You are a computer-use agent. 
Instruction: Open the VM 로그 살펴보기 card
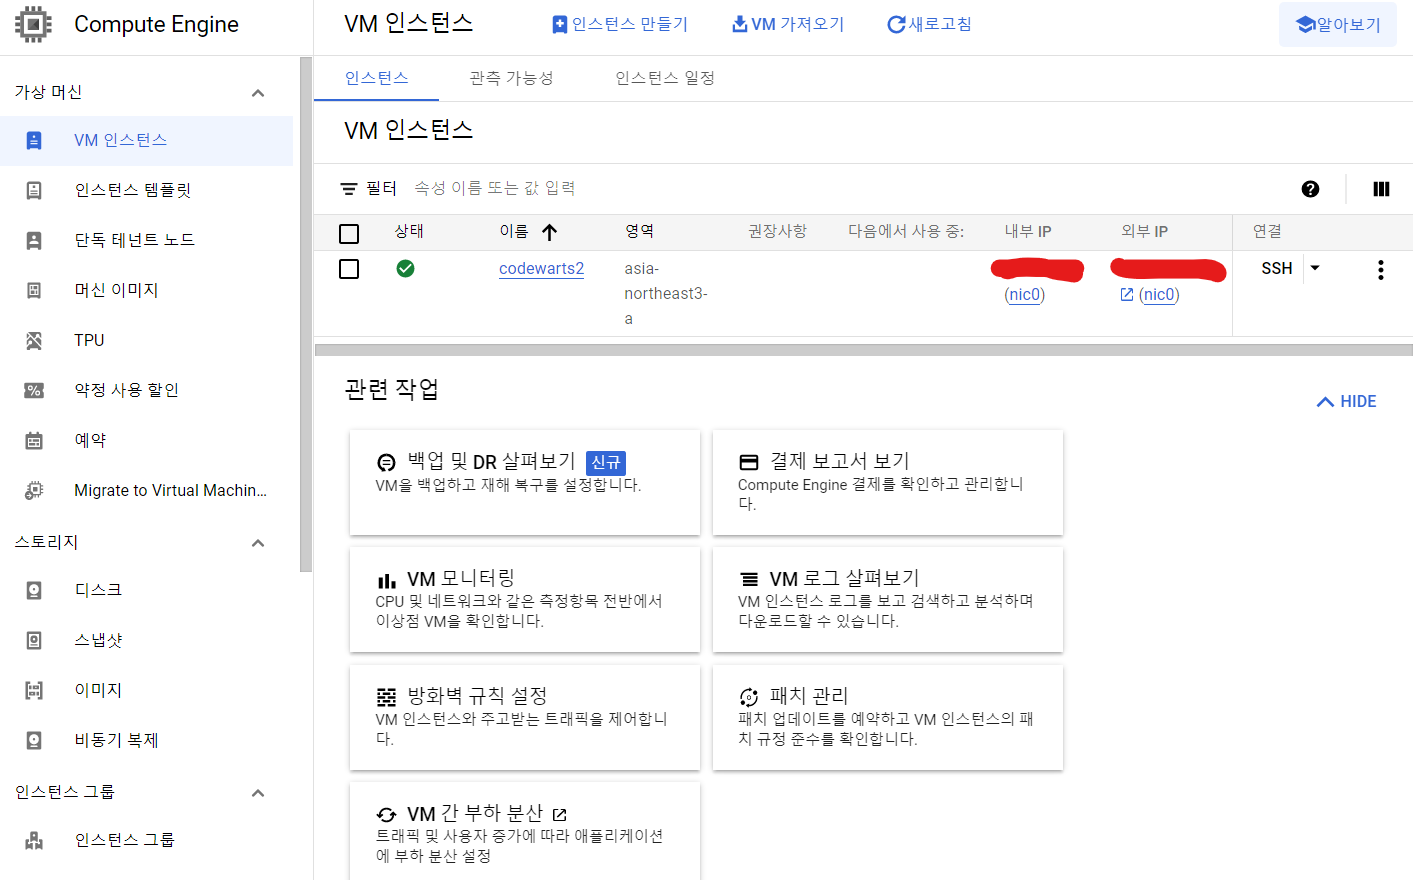click(x=888, y=599)
